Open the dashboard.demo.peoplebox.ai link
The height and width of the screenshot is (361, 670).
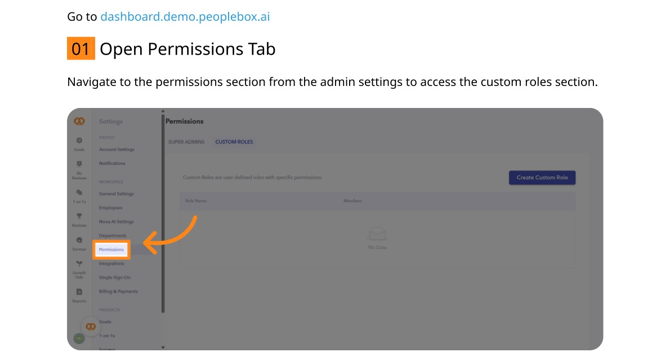(x=185, y=17)
